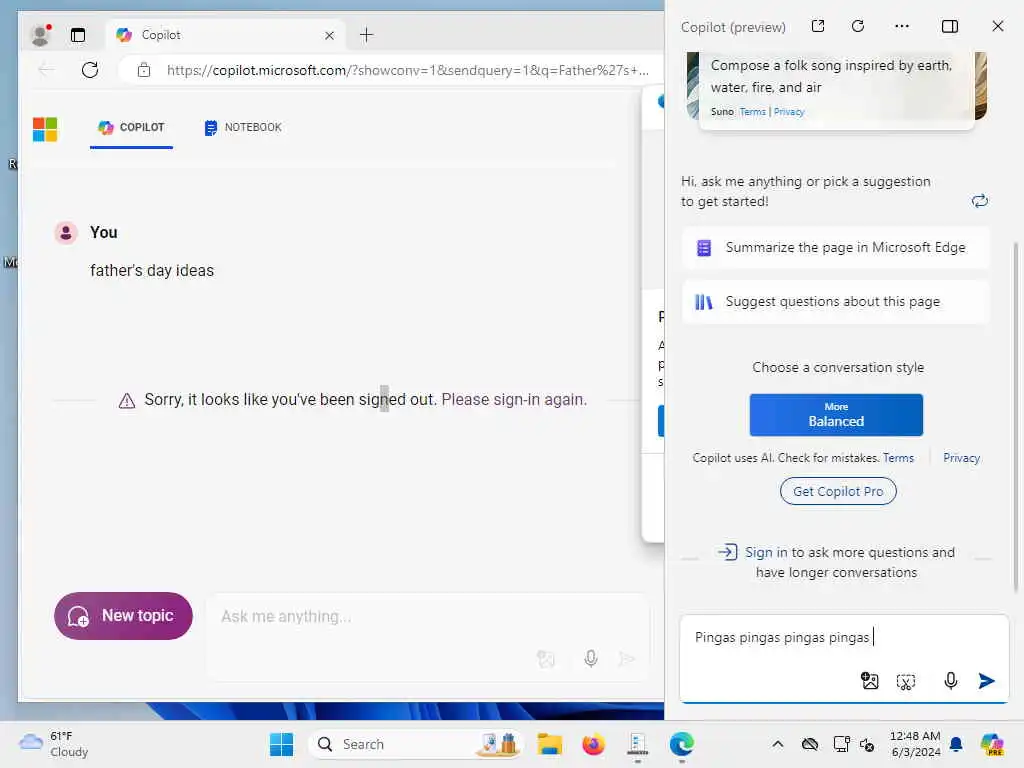This screenshot has width=1024, height=768.
Task: Open Copilot sidebar in new window
Action: tap(818, 26)
